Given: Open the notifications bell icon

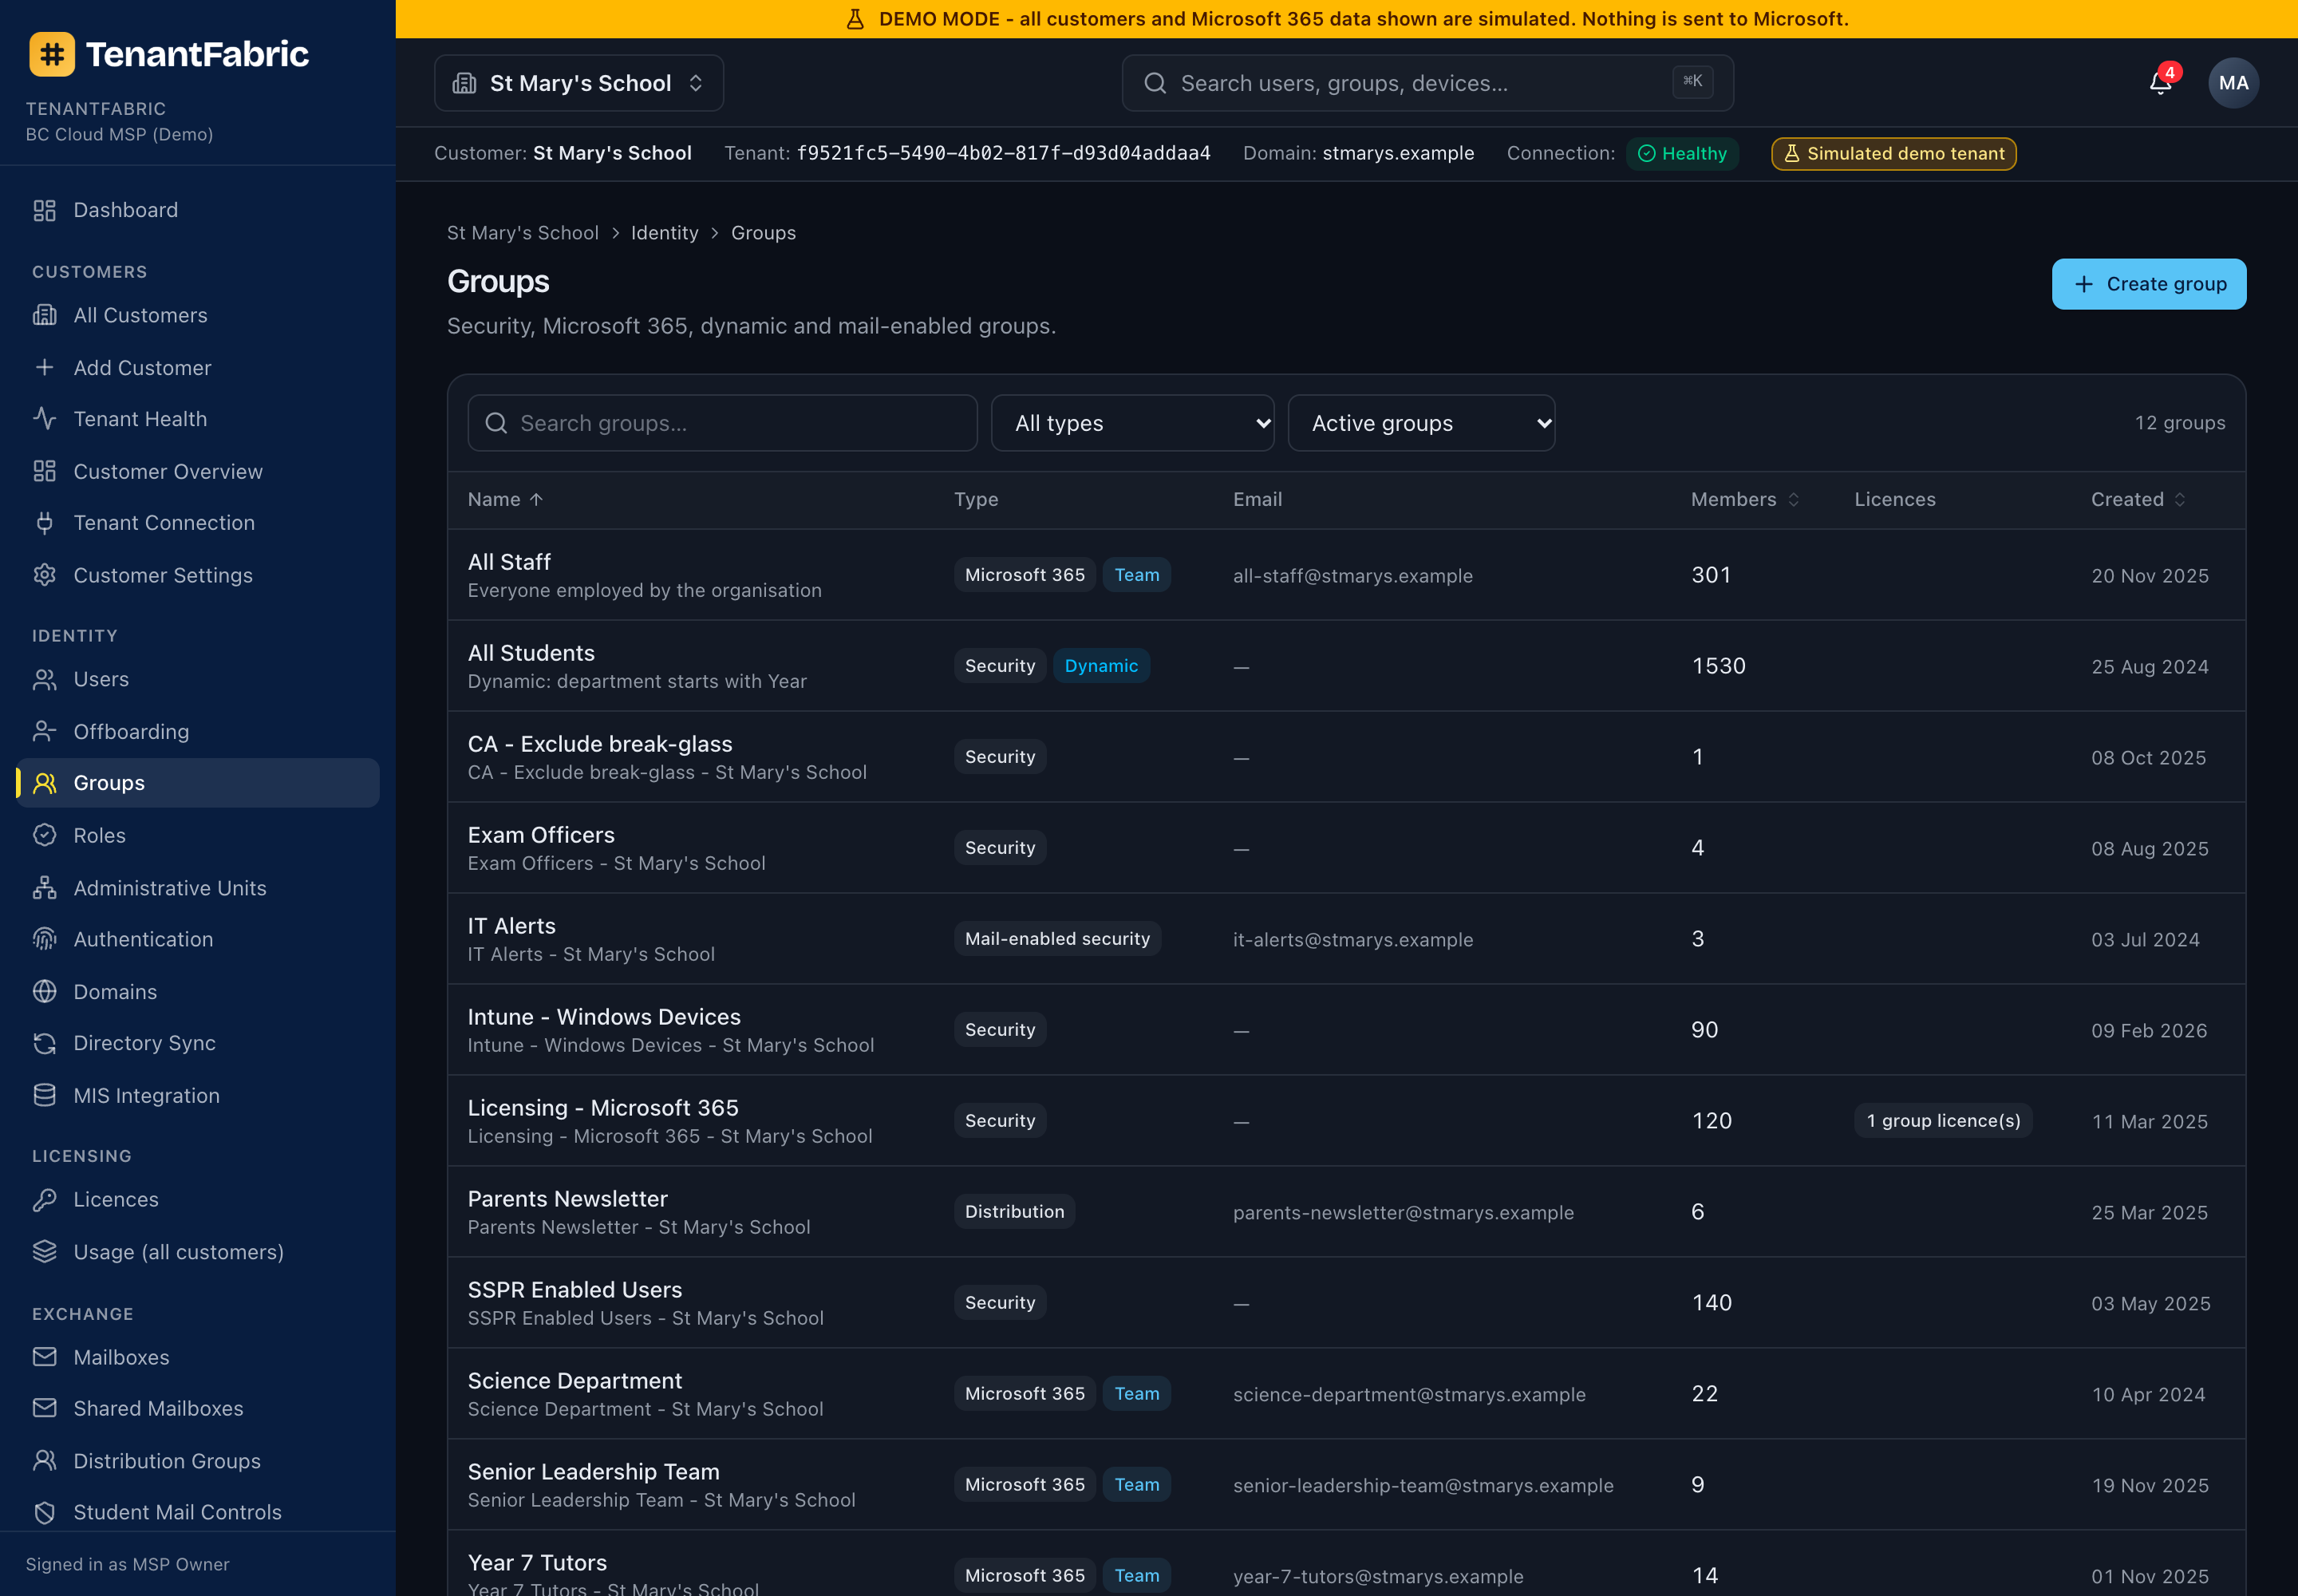Looking at the screenshot, I should pyautogui.click(x=2160, y=83).
